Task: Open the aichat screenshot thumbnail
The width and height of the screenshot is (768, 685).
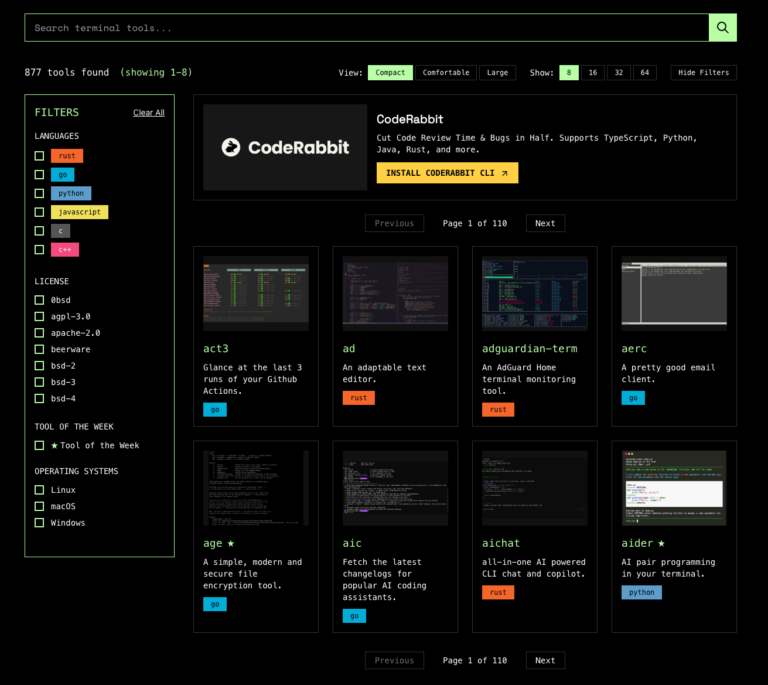Action: click(x=534, y=488)
